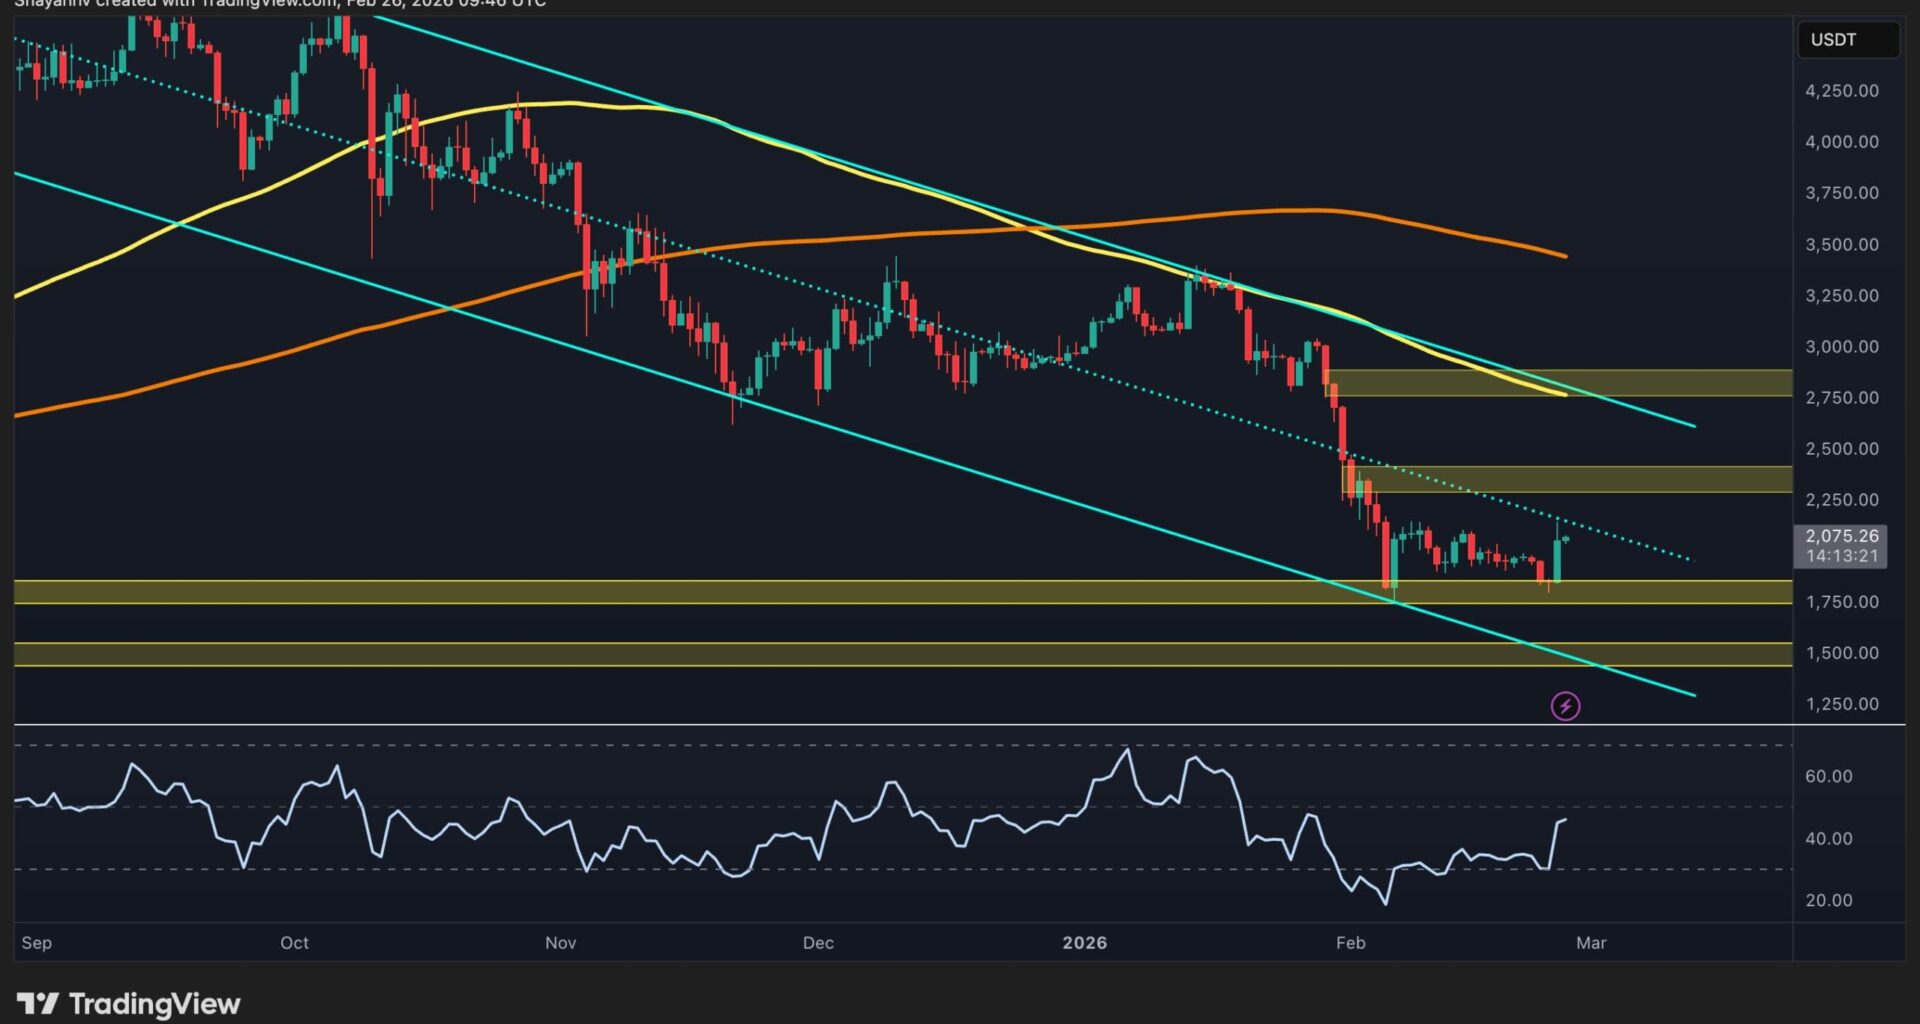Click the Nov date marker
This screenshot has height=1024, width=1920.
560,943
